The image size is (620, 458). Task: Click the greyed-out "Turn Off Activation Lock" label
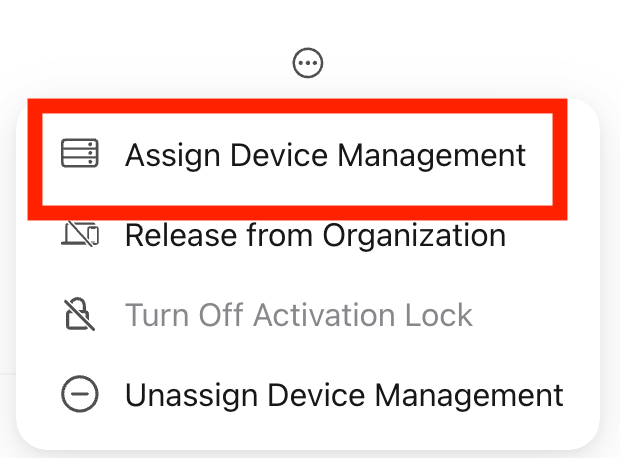coord(298,315)
